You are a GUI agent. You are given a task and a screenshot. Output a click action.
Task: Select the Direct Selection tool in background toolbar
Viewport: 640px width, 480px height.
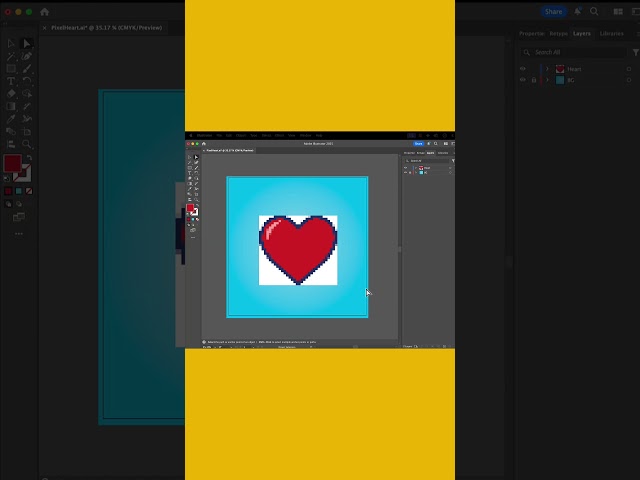tap(27, 43)
